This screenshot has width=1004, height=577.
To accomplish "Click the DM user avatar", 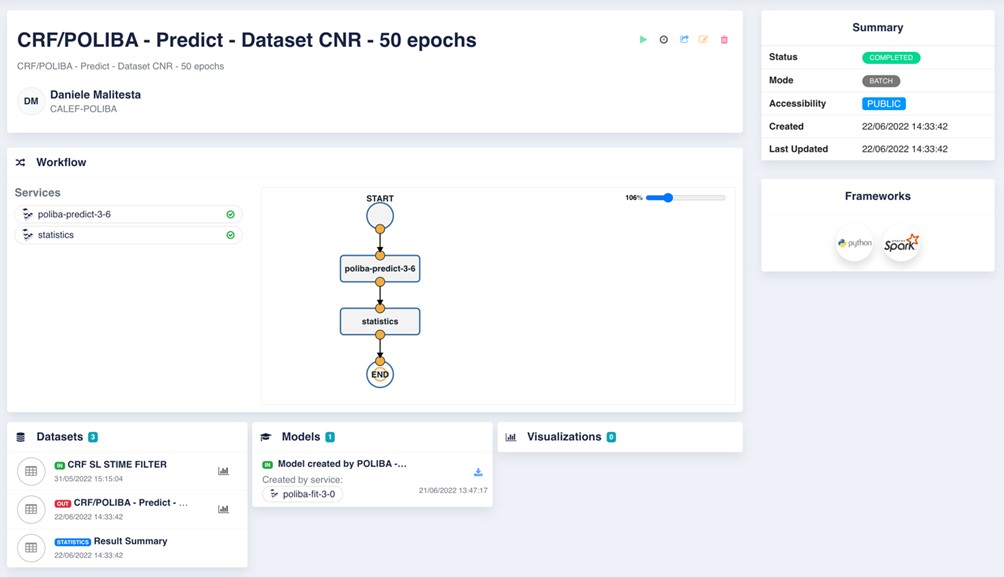I will pyautogui.click(x=31, y=101).
